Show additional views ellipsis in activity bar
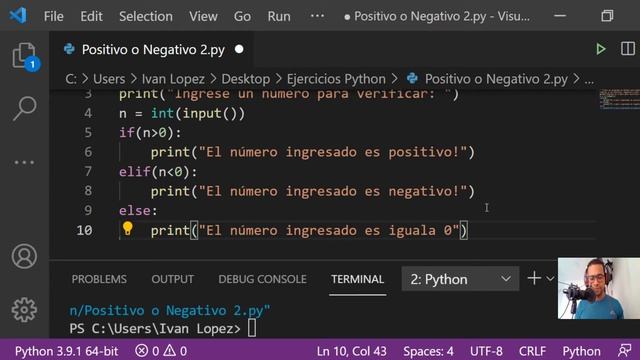This screenshot has height=360, width=640. [24, 162]
